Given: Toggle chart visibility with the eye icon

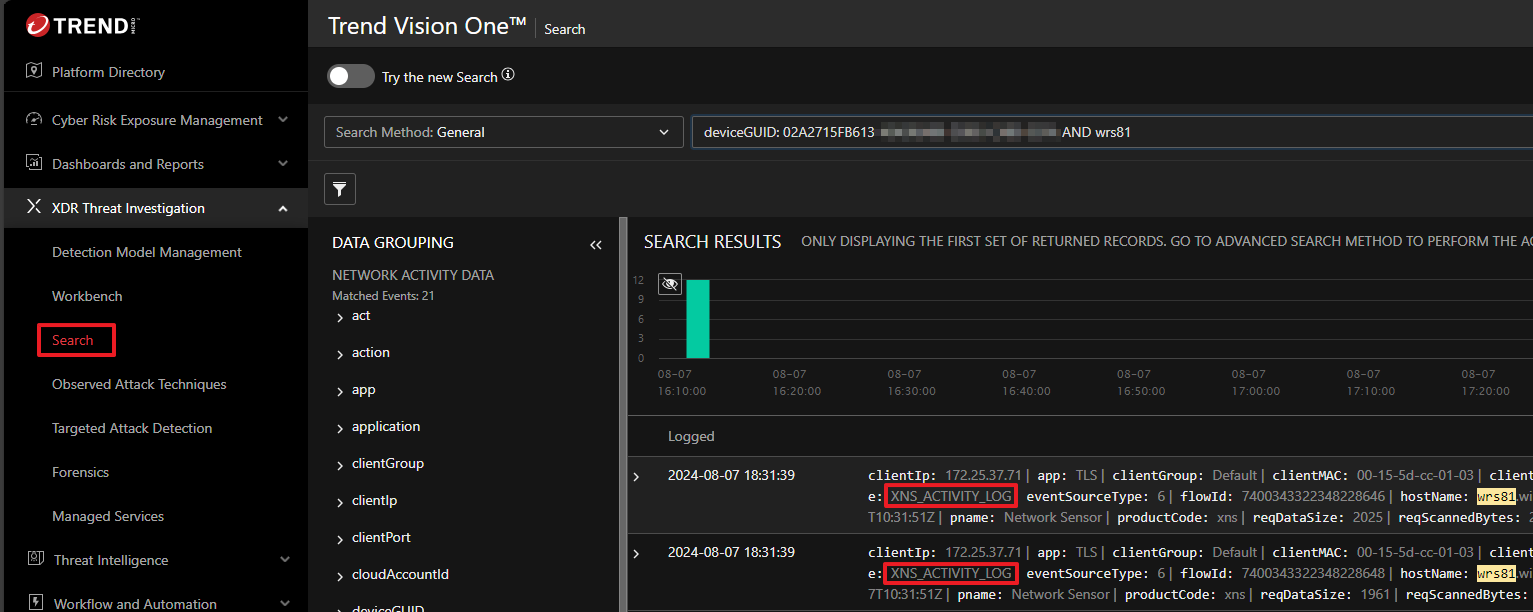Looking at the screenshot, I should pos(670,285).
